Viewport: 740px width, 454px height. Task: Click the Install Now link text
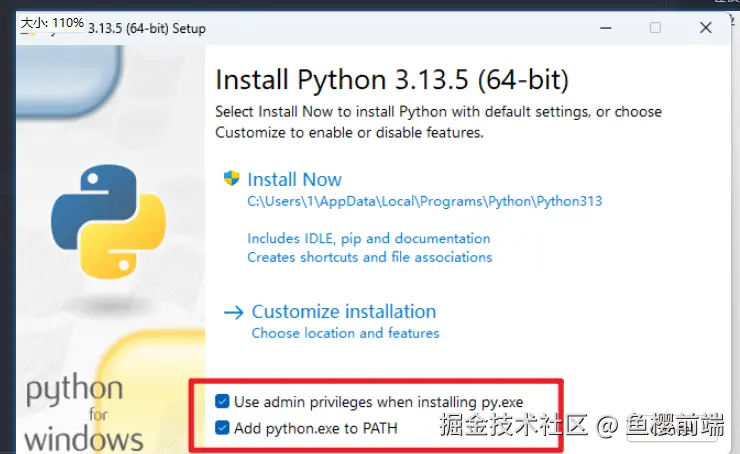tap(294, 180)
